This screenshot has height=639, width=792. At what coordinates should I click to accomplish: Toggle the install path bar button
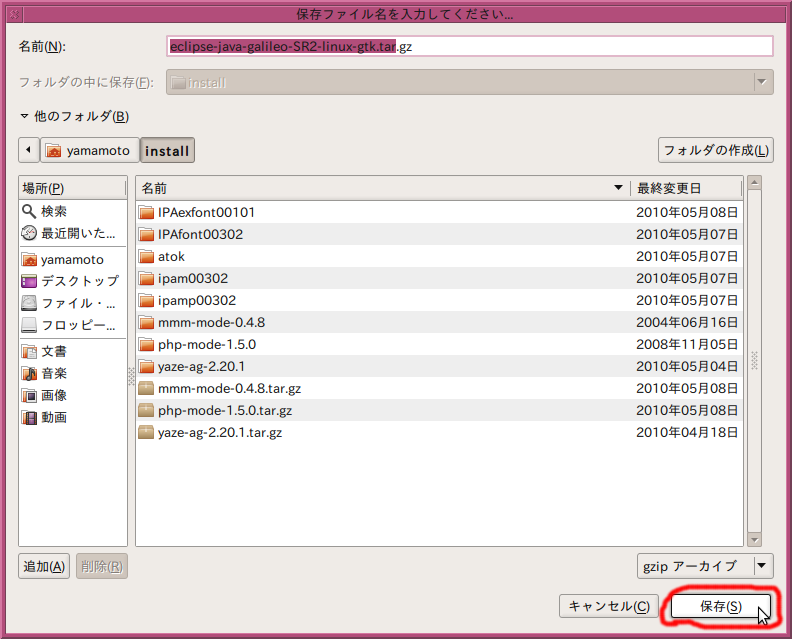pos(167,151)
